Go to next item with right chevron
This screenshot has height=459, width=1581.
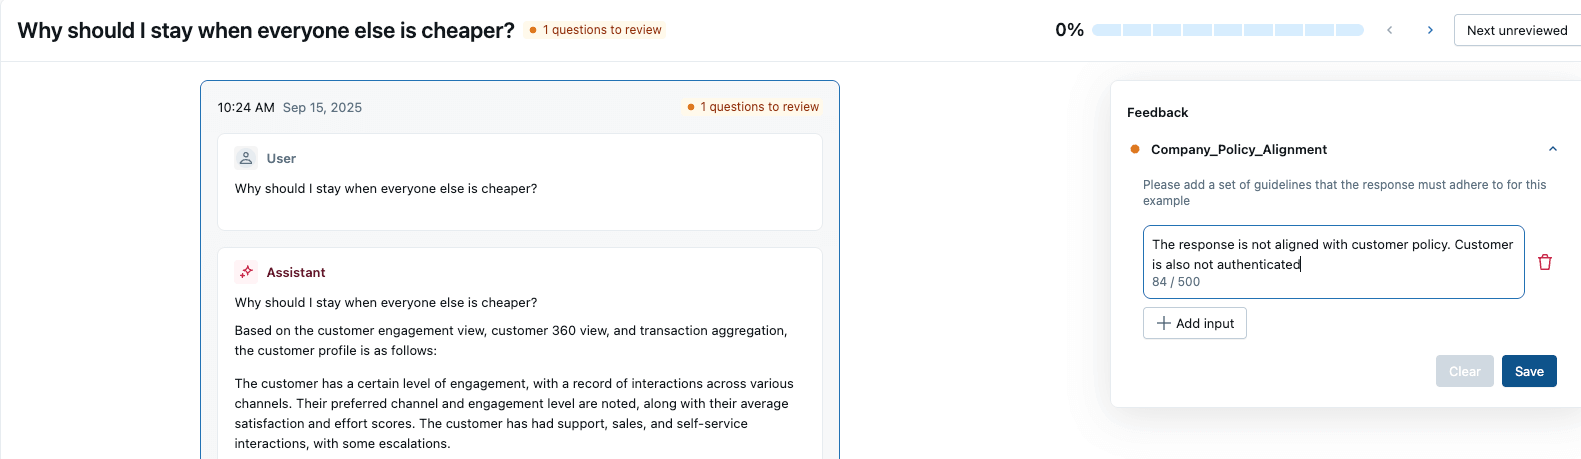coord(1430,30)
